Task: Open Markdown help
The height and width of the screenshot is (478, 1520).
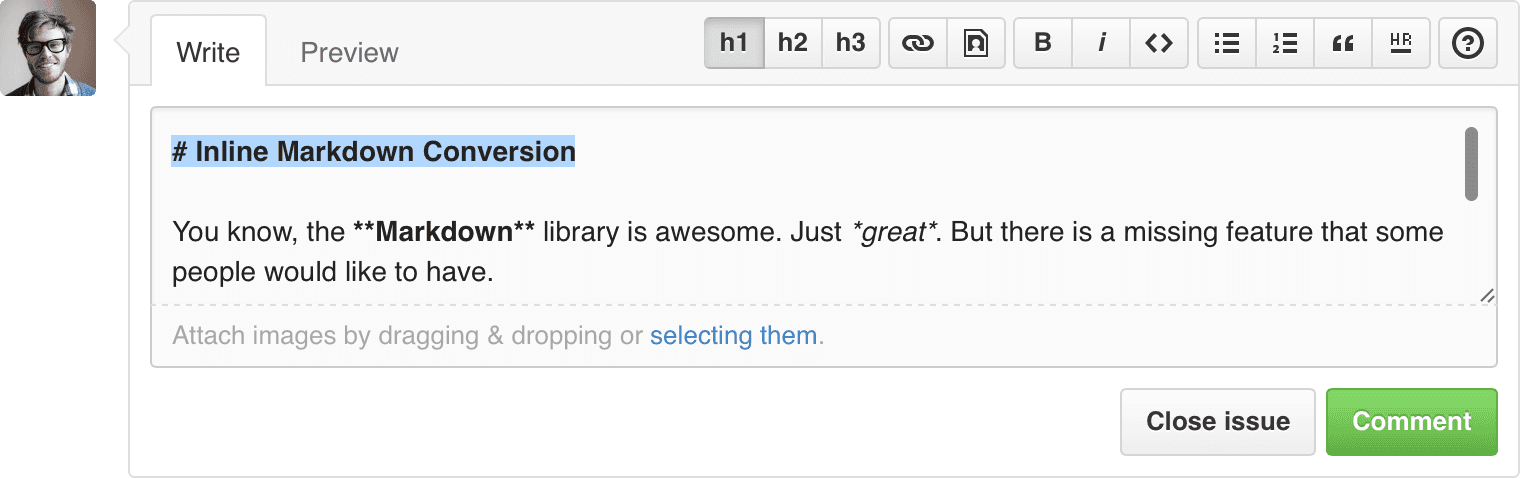Action: point(1467,43)
